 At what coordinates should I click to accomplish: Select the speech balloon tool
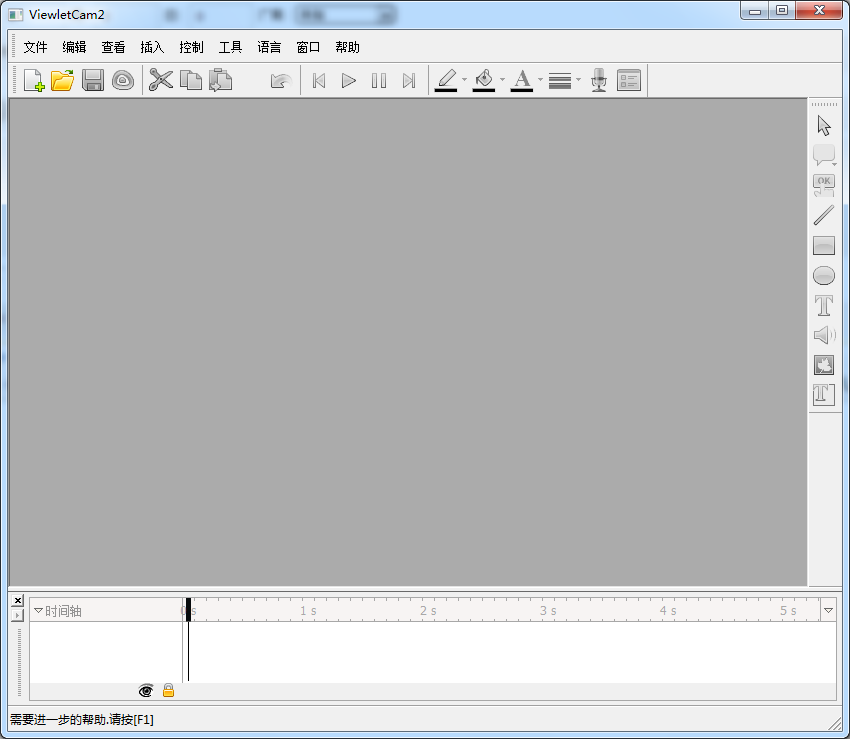click(824, 155)
